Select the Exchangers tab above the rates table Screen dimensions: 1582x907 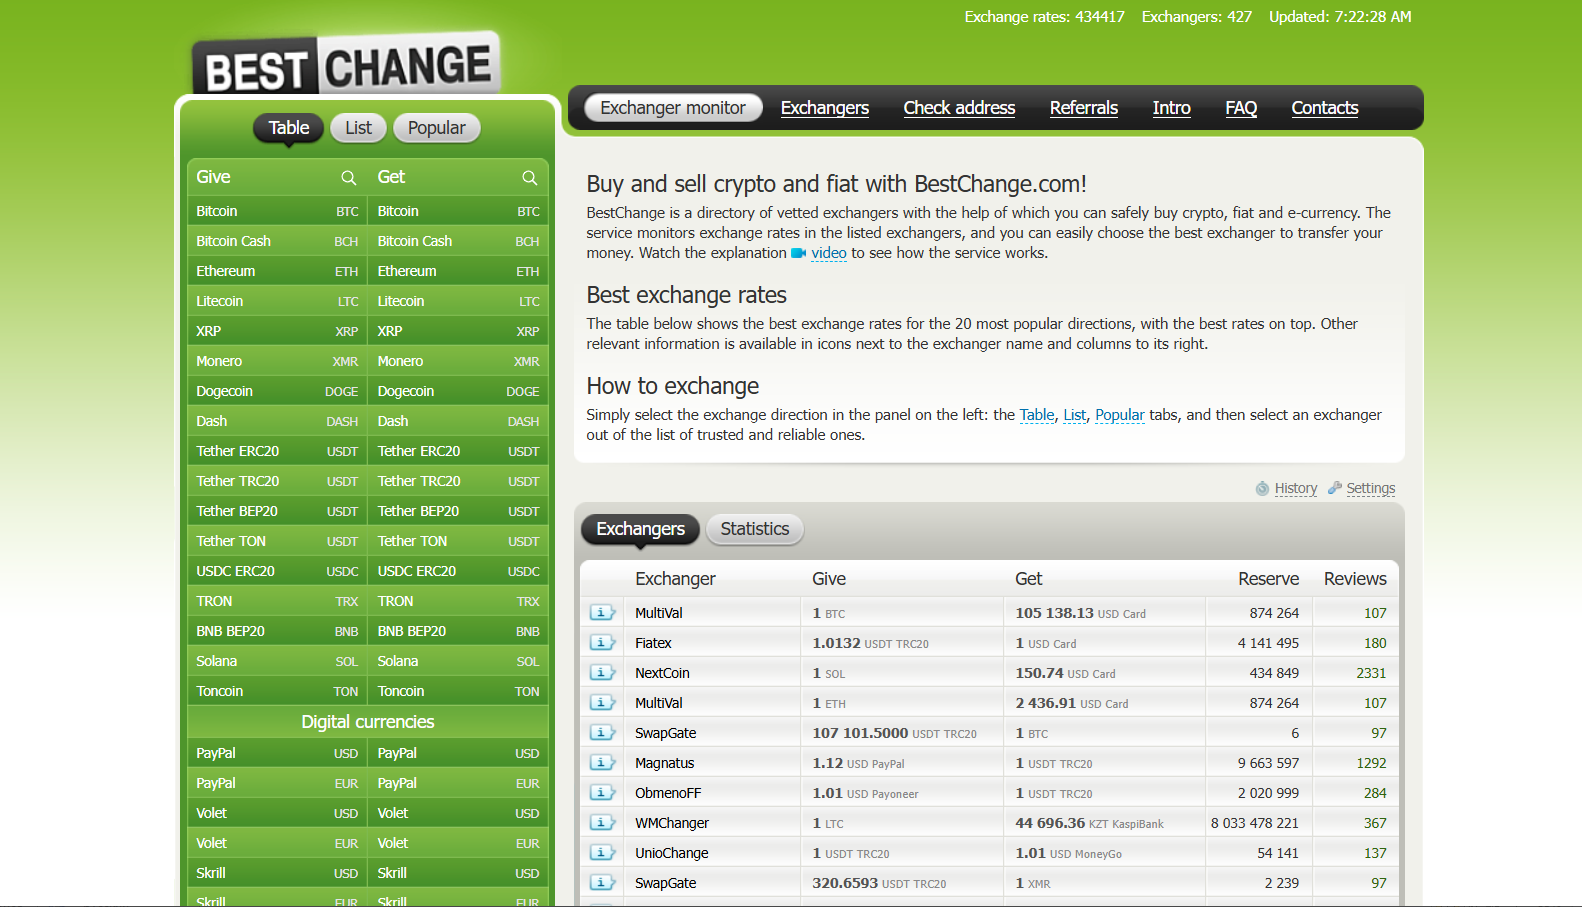click(x=641, y=529)
